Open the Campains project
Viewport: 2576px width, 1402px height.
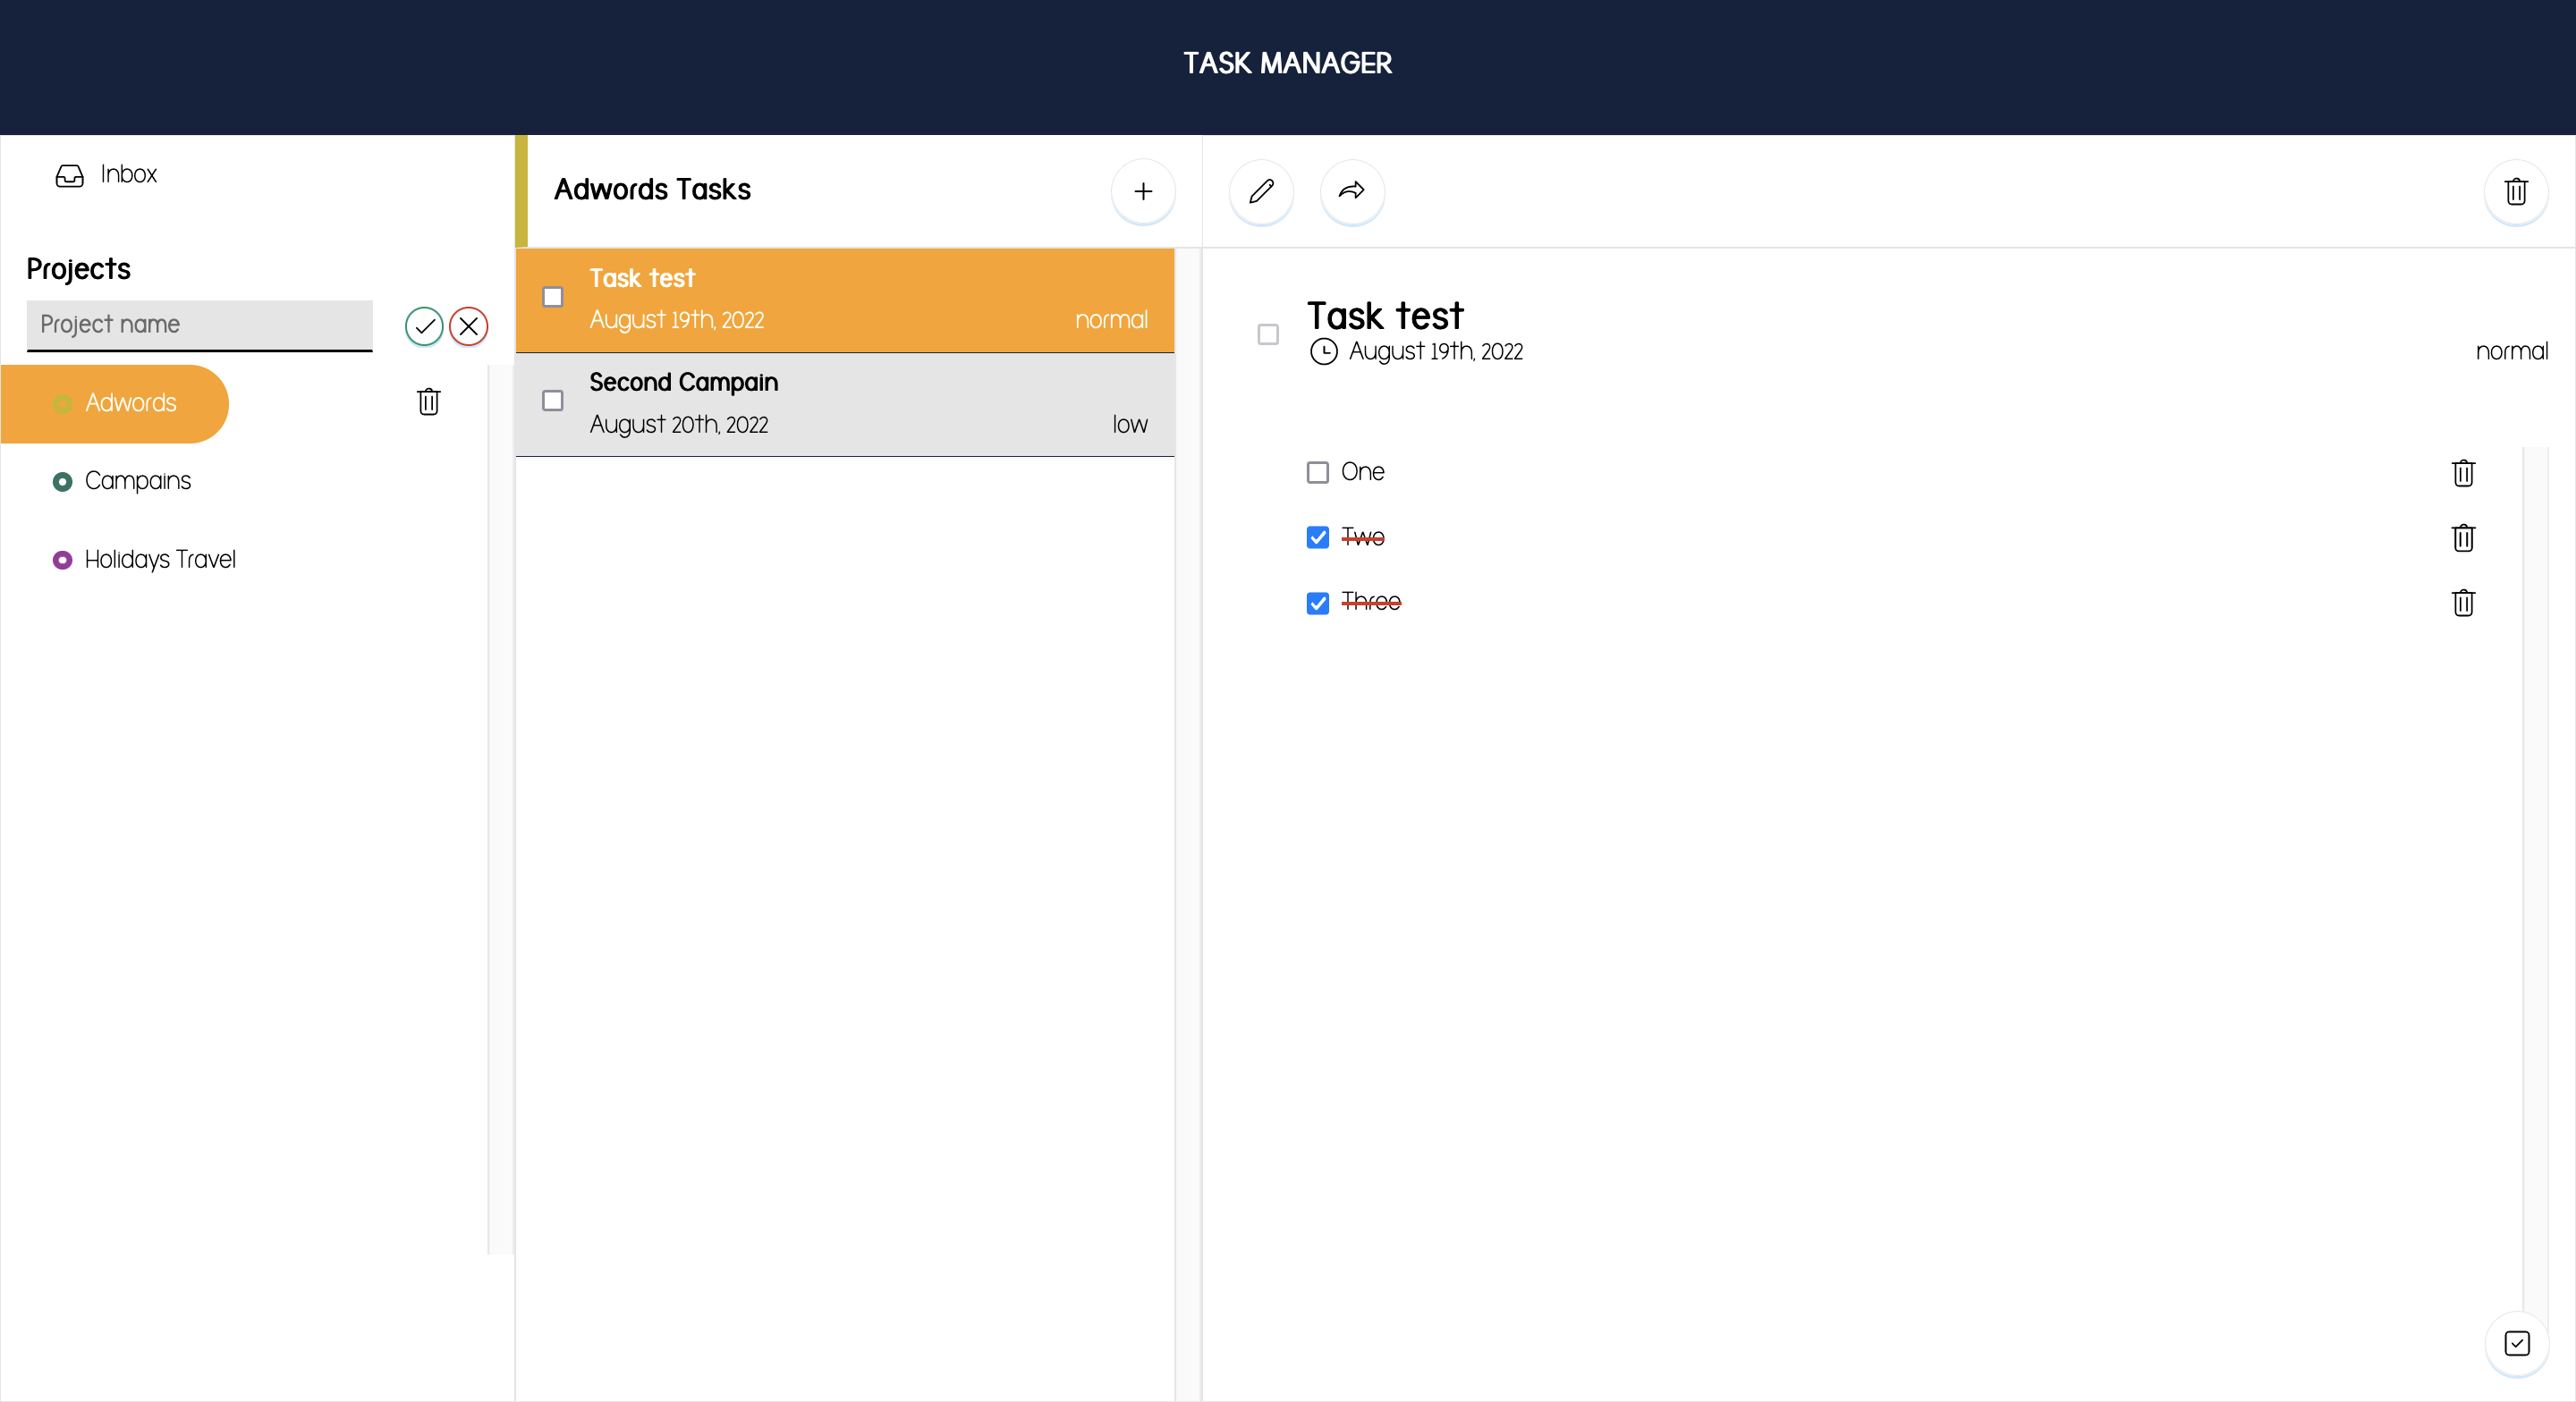(x=137, y=481)
